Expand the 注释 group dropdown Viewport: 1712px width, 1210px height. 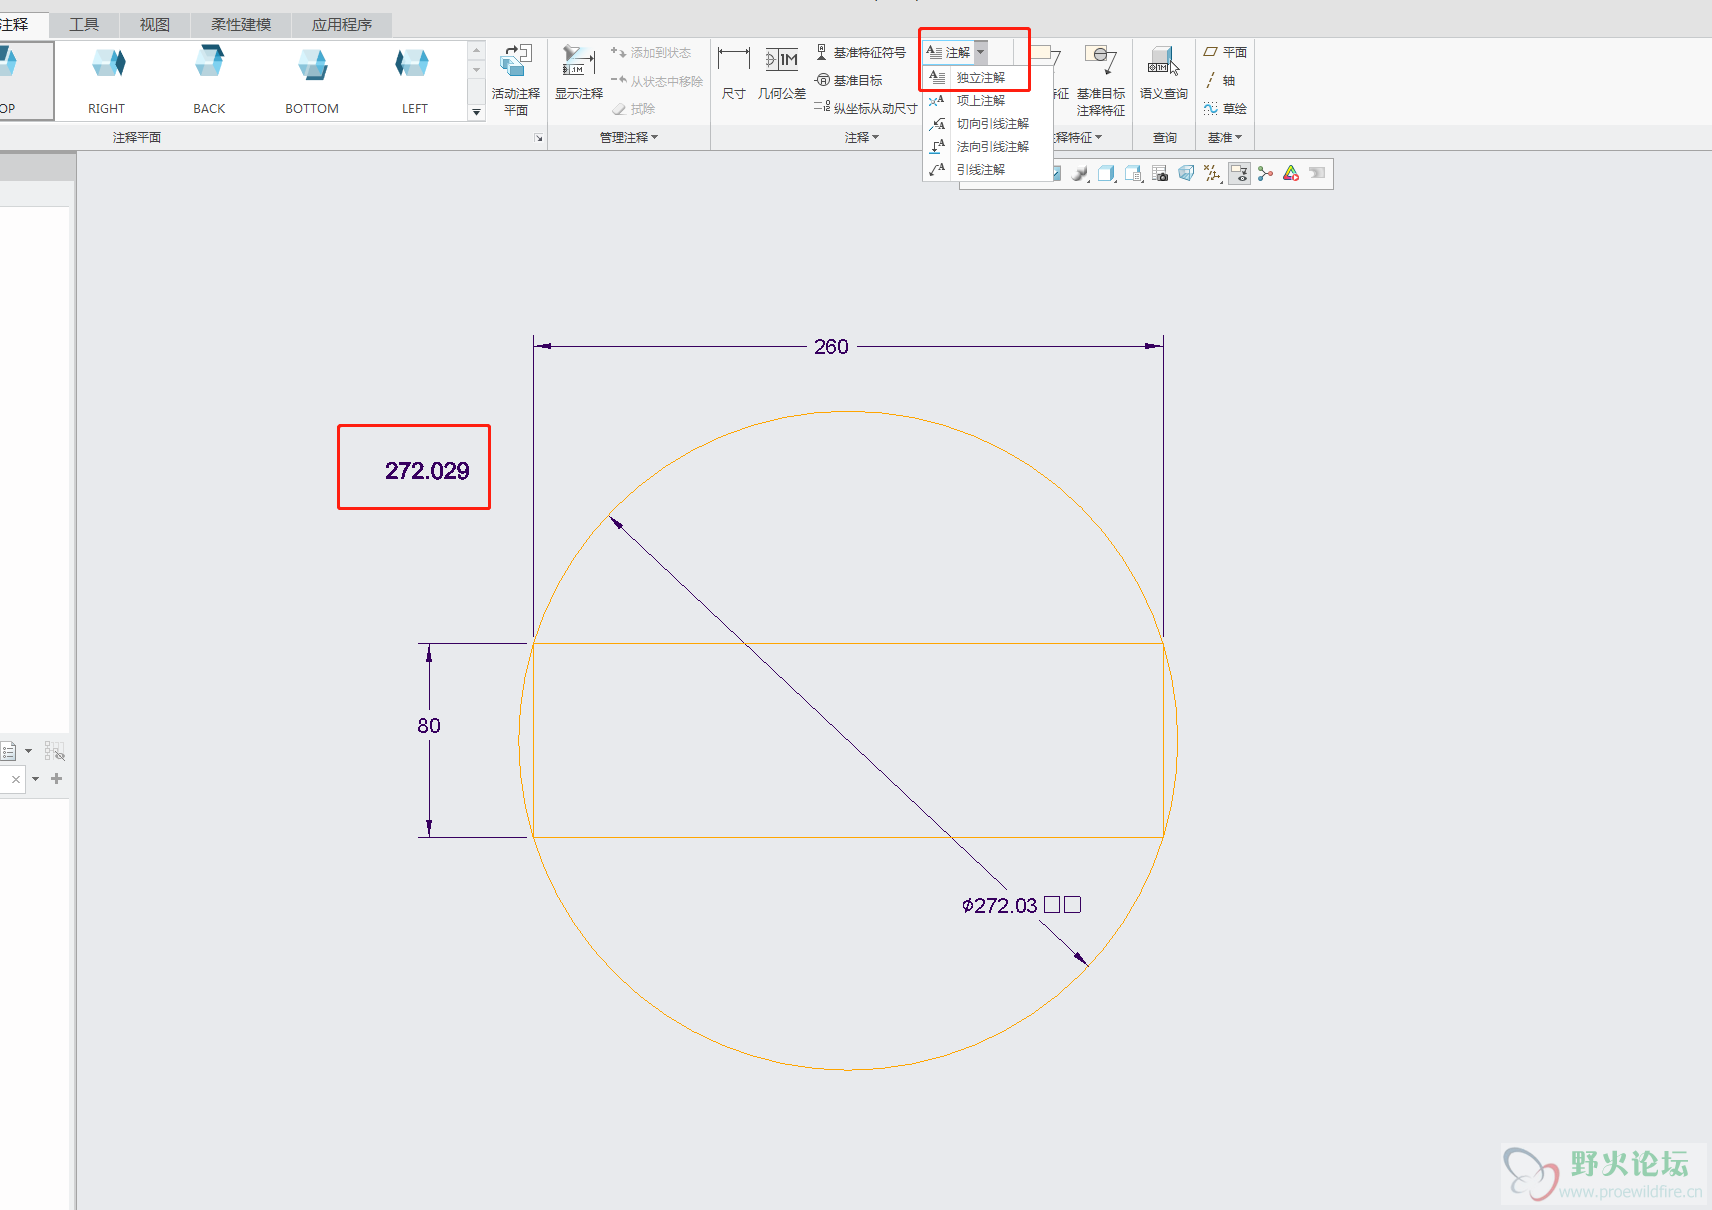pos(862,137)
